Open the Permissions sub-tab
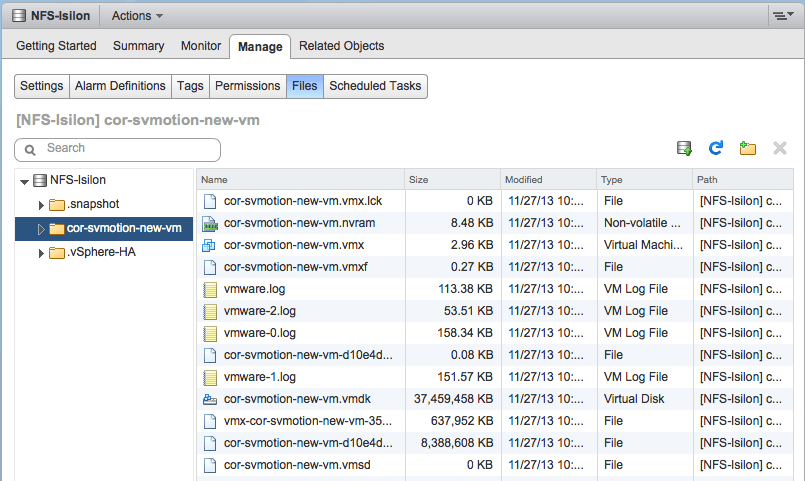The height and width of the screenshot is (481, 805). click(x=247, y=86)
